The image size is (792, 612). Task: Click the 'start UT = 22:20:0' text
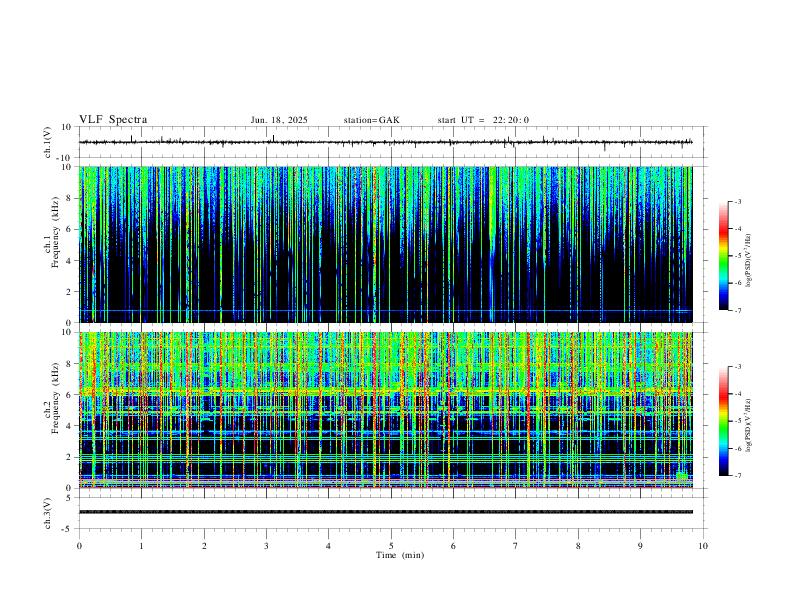pyautogui.click(x=483, y=120)
